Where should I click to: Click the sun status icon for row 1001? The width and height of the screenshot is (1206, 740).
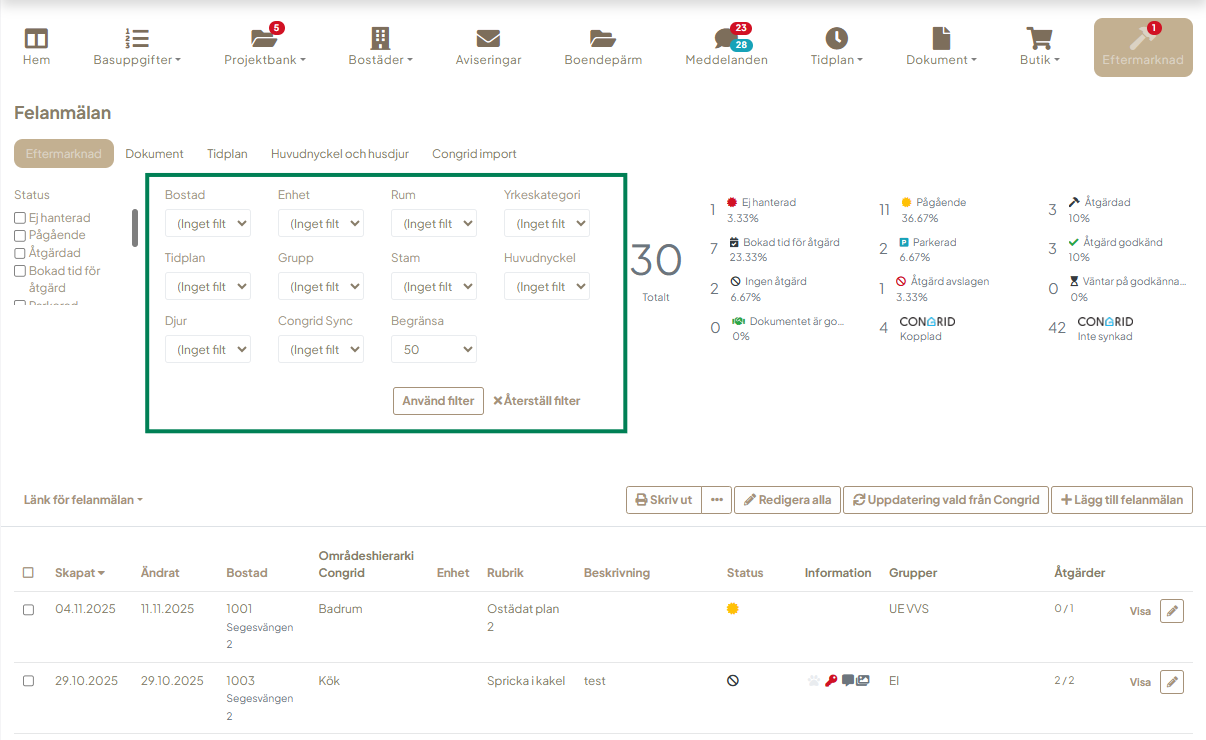coord(733,609)
